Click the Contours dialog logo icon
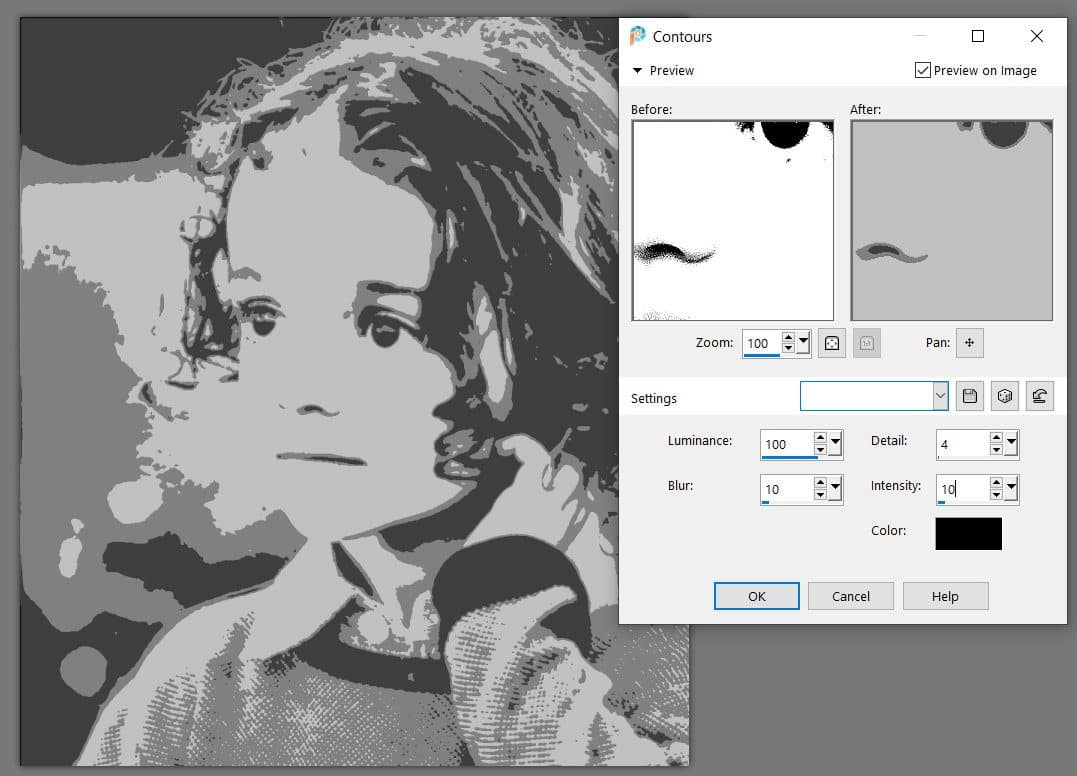Screen dimensions: 1077x776 tap(638, 36)
